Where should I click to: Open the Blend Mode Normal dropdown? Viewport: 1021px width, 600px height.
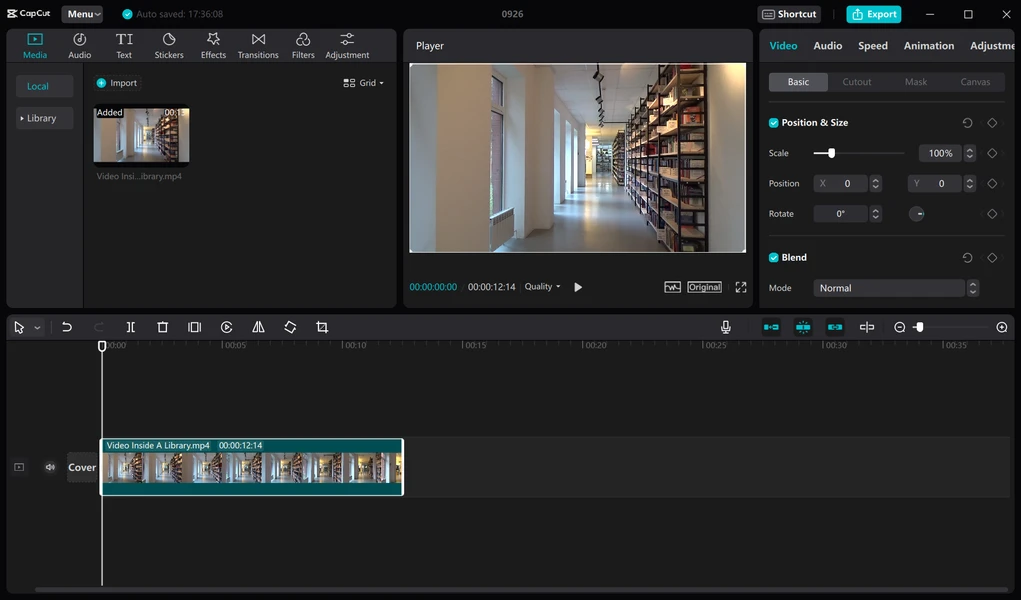click(896, 288)
